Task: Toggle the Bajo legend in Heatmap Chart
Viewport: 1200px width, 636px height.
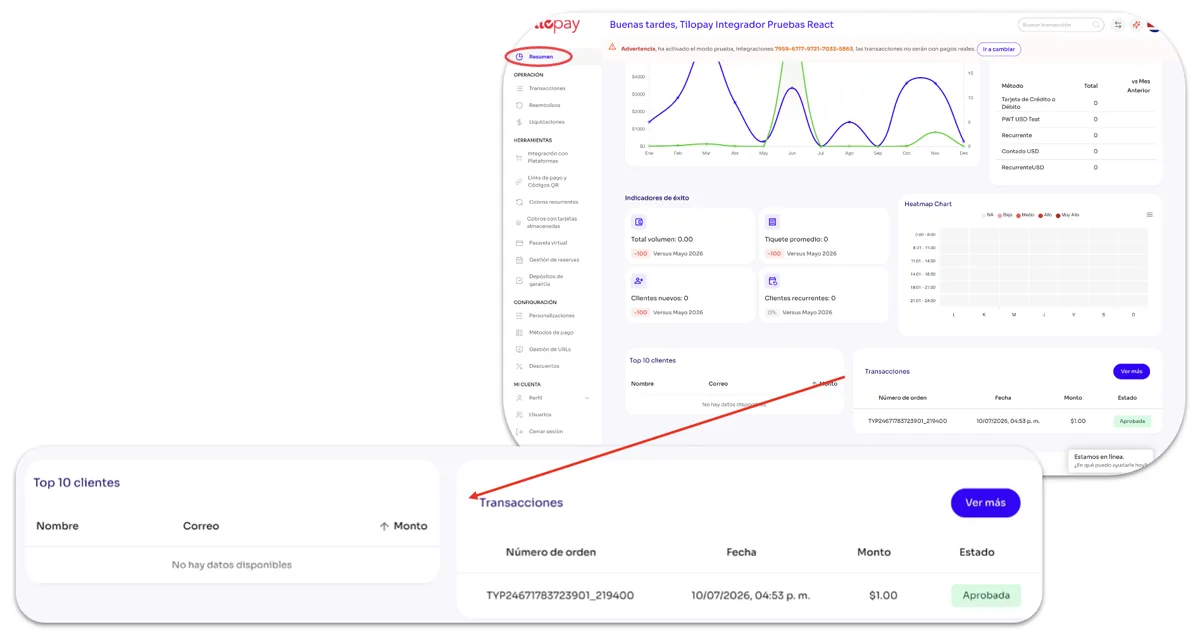Action: [x=1006, y=215]
